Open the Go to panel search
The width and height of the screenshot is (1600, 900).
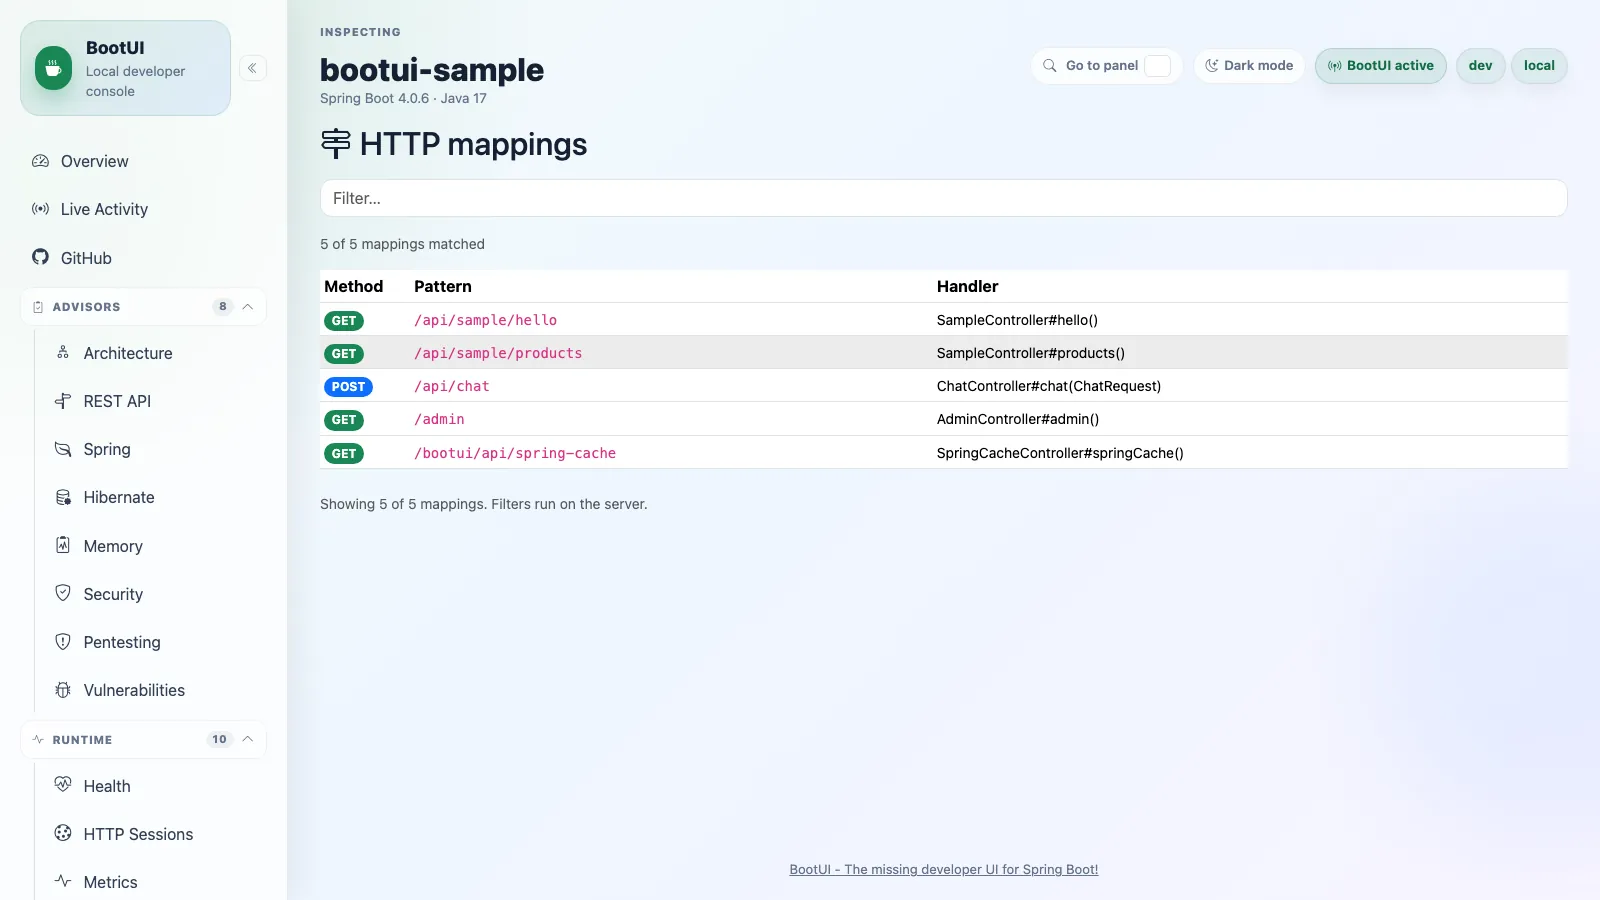click(1107, 66)
